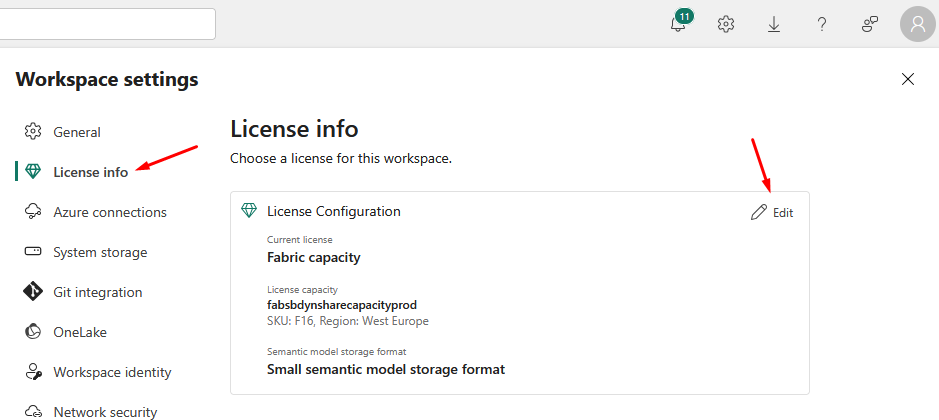Switch to the Git integration tab
939x420 pixels.
(x=98, y=292)
